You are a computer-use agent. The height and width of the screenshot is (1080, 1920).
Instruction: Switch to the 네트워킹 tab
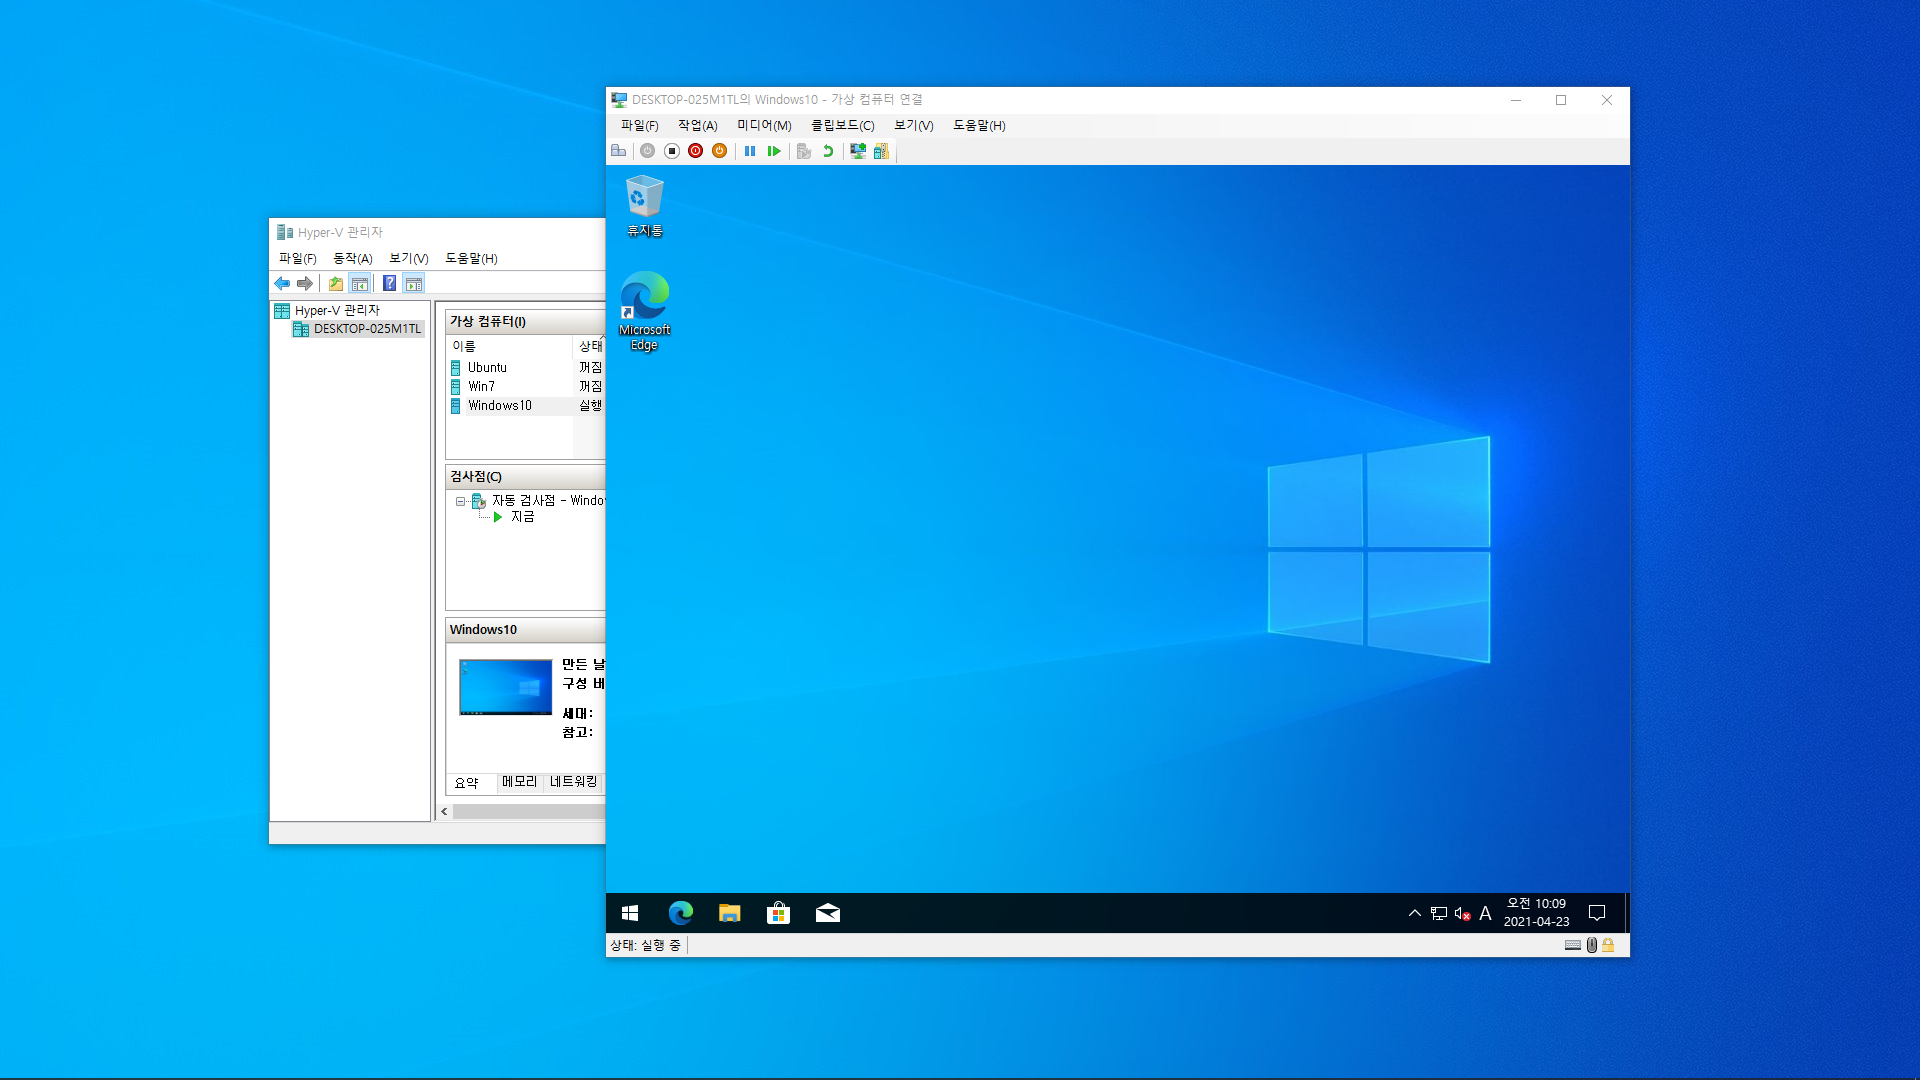573,782
